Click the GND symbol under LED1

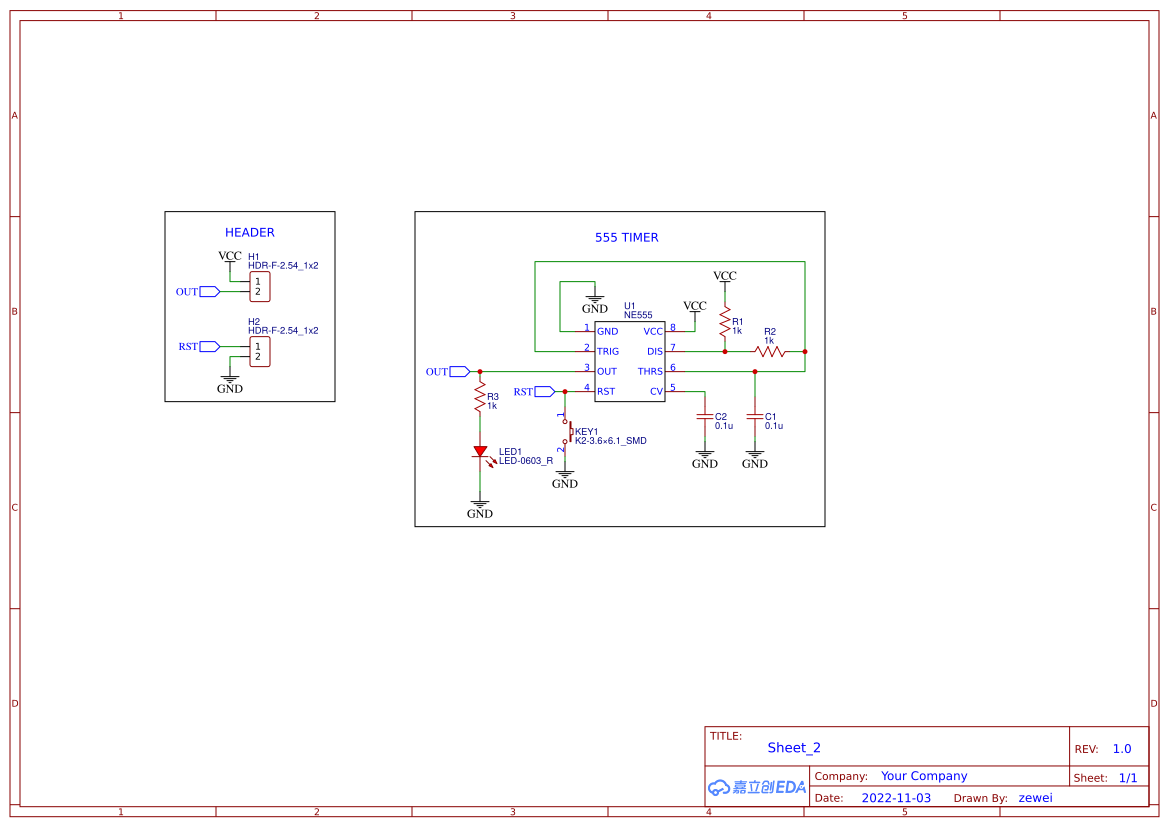[x=480, y=505]
